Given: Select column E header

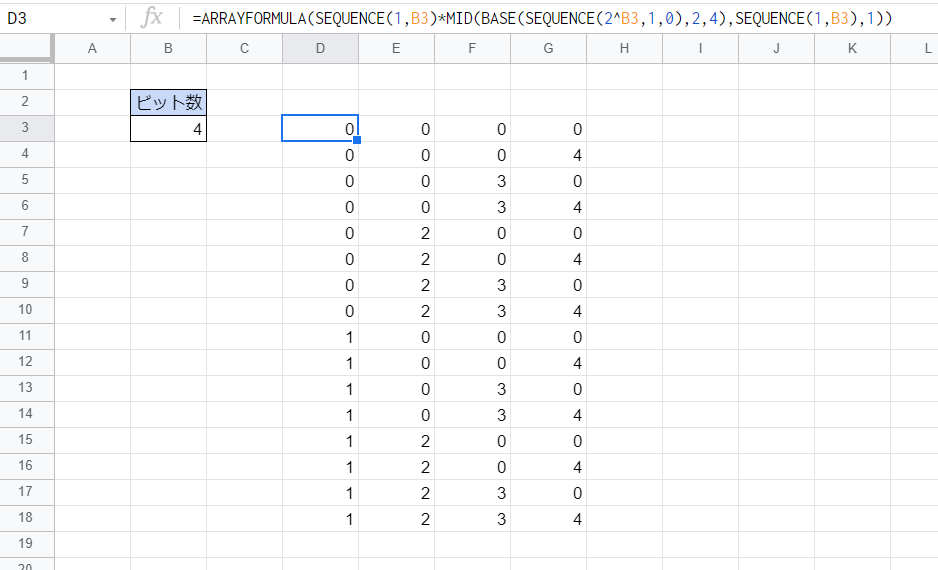Looking at the screenshot, I should [x=396, y=48].
